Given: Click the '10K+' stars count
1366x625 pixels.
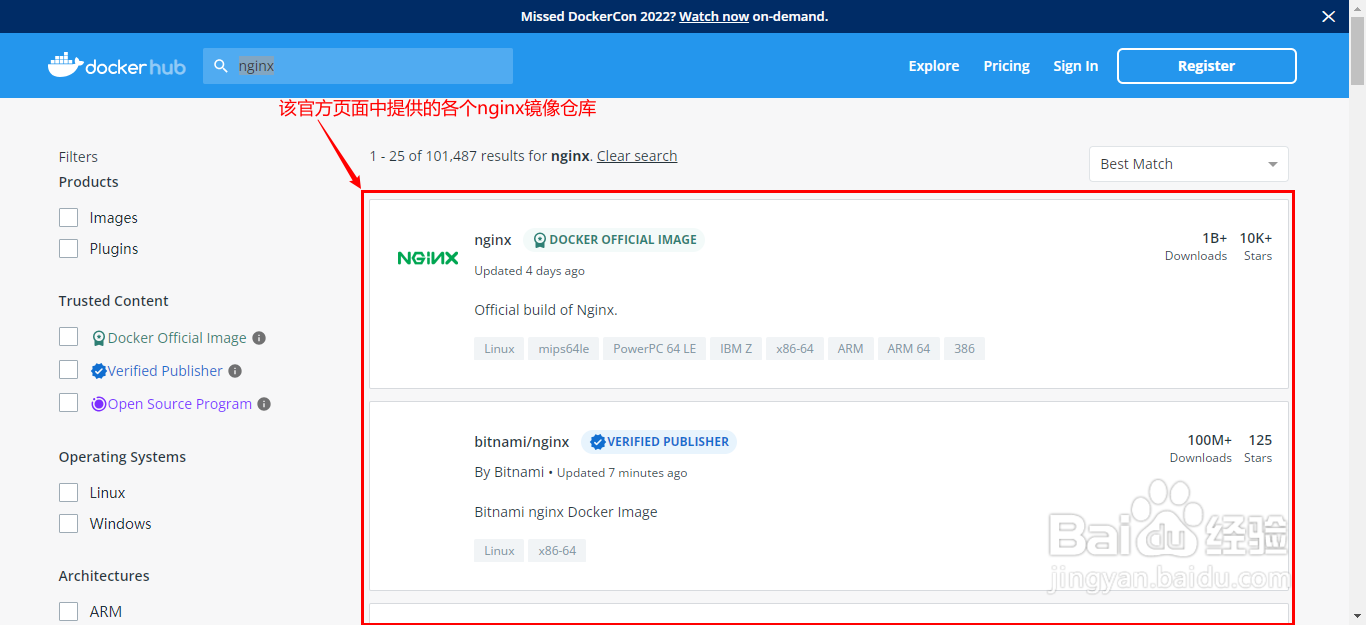Looking at the screenshot, I should click(1256, 238).
